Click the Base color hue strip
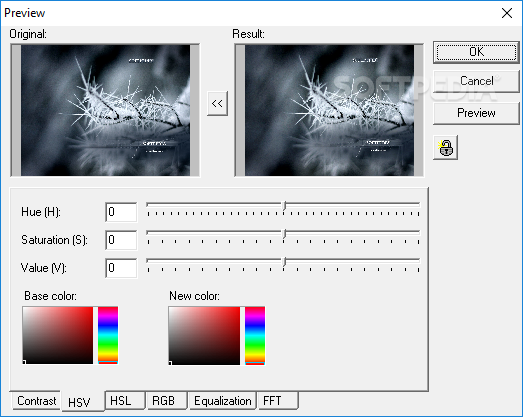 pyautogui.click(x=108, y=335)
